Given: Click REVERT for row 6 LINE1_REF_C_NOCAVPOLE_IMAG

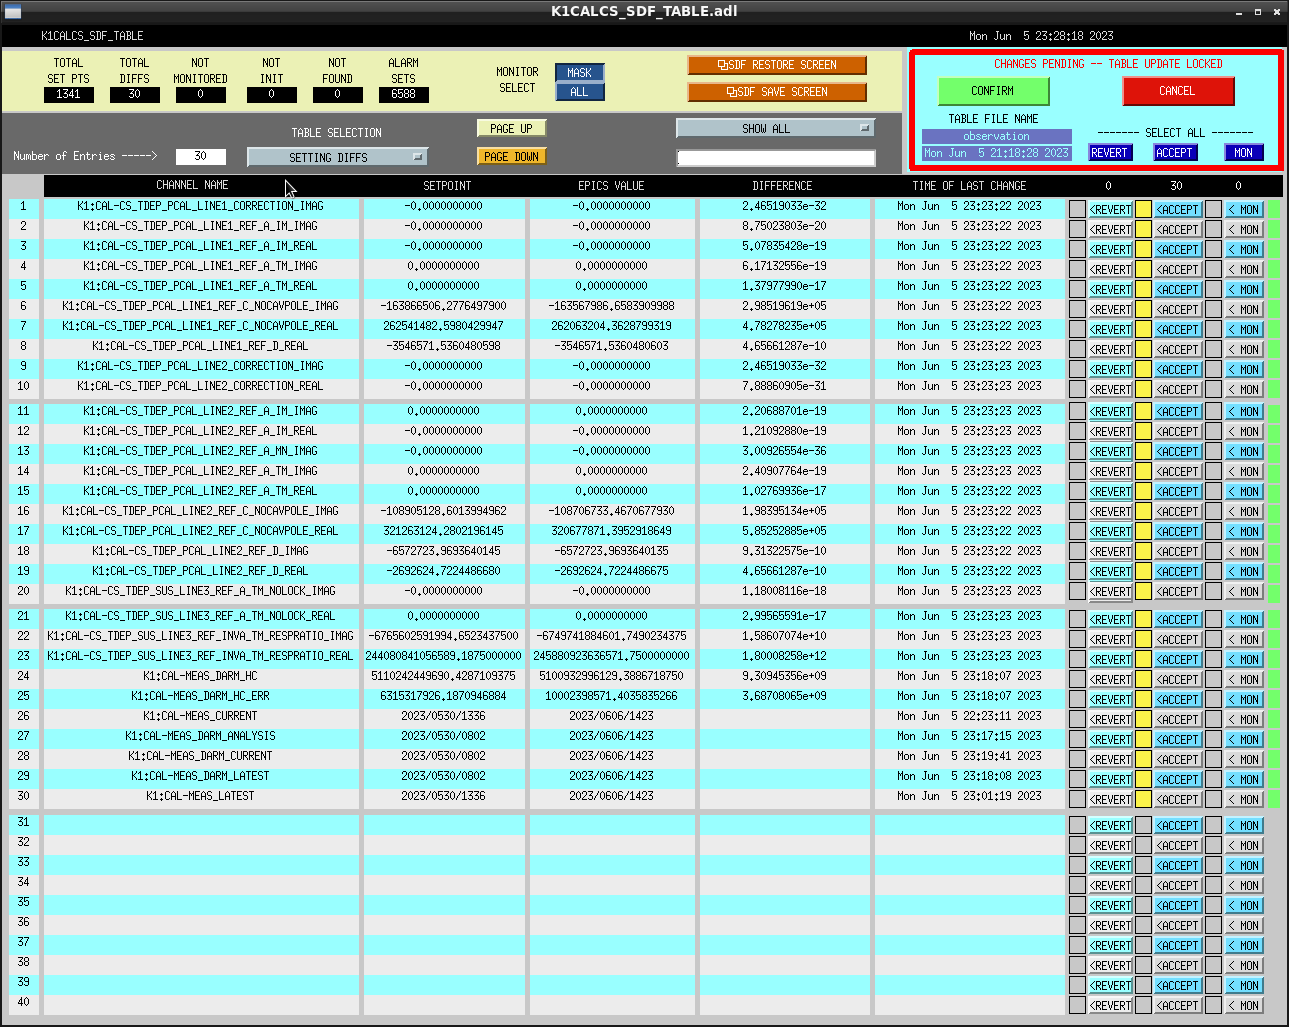Looking at the screenshot, I should tap(1110, 310).
